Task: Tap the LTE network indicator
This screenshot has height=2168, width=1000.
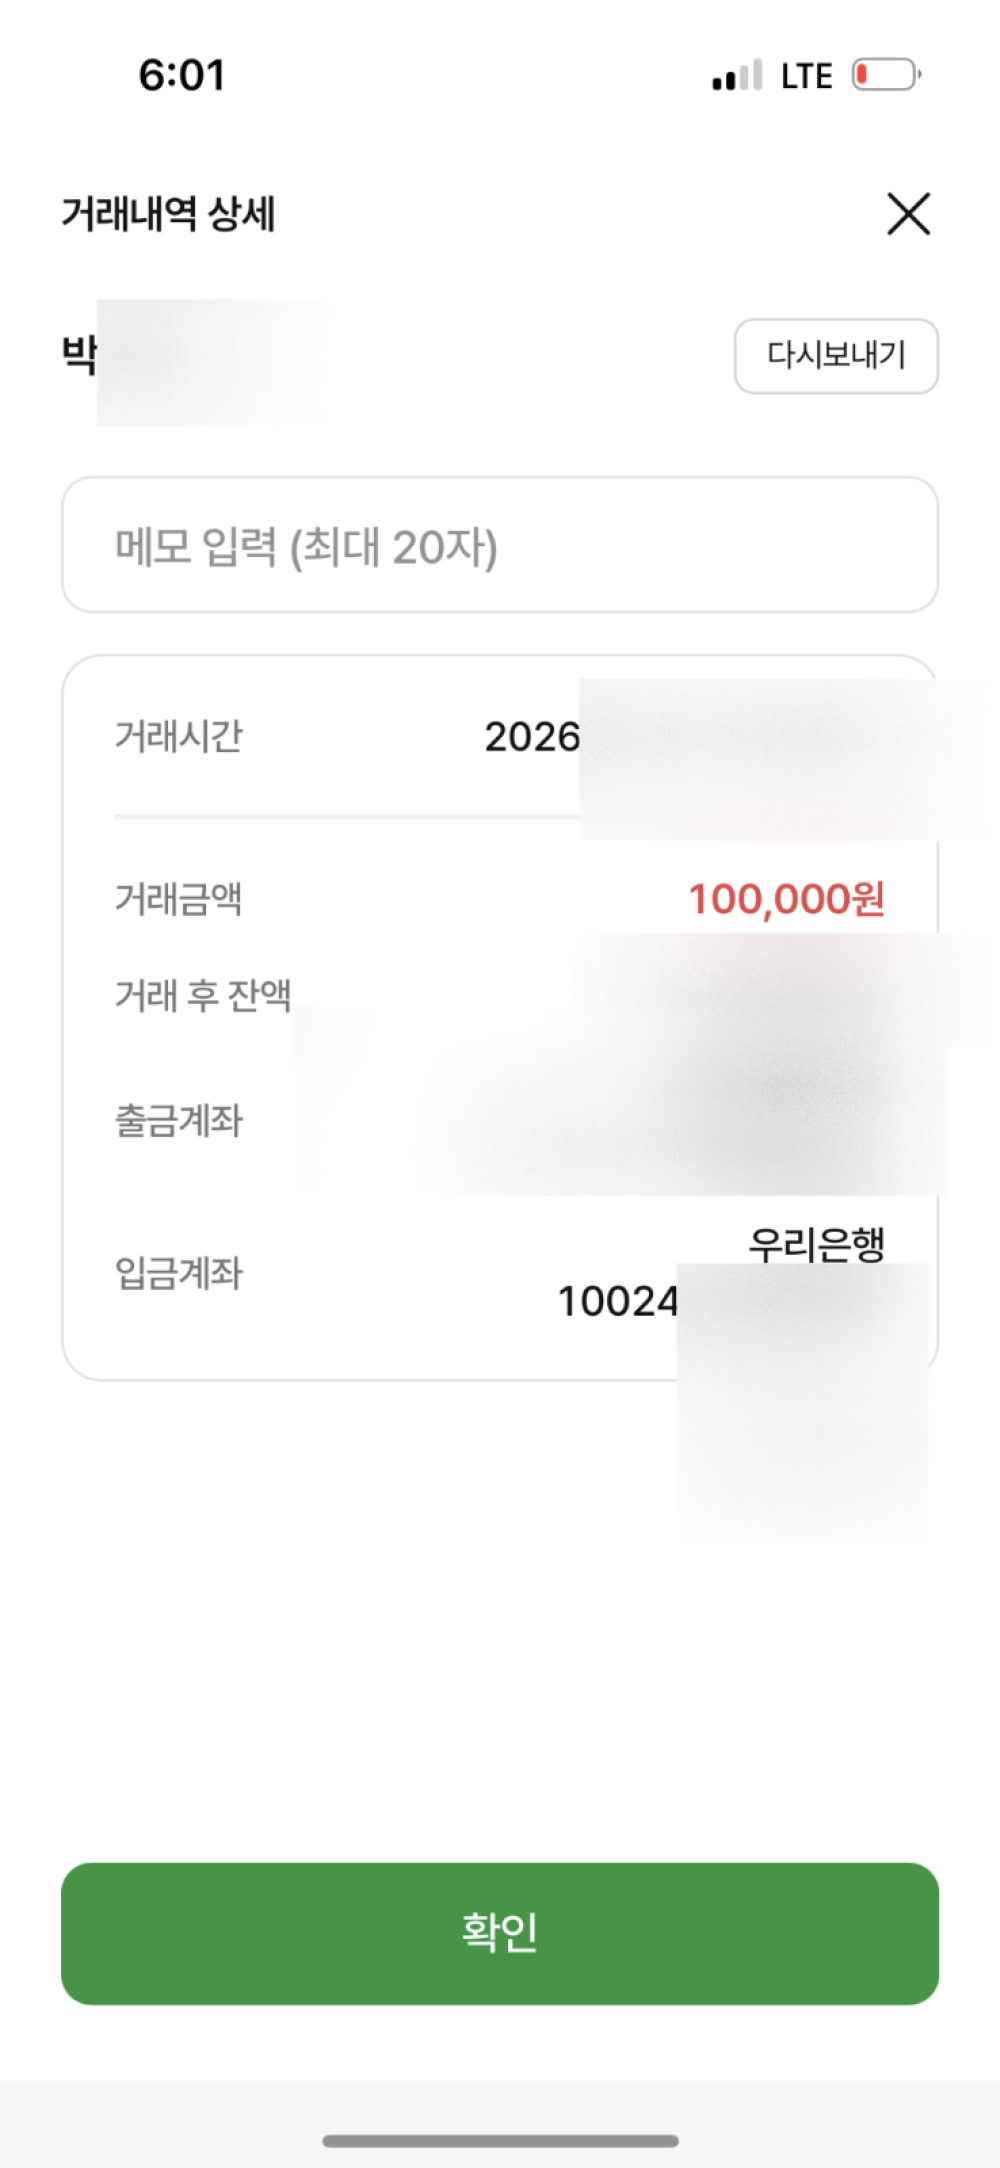Action: coord(806,76)
